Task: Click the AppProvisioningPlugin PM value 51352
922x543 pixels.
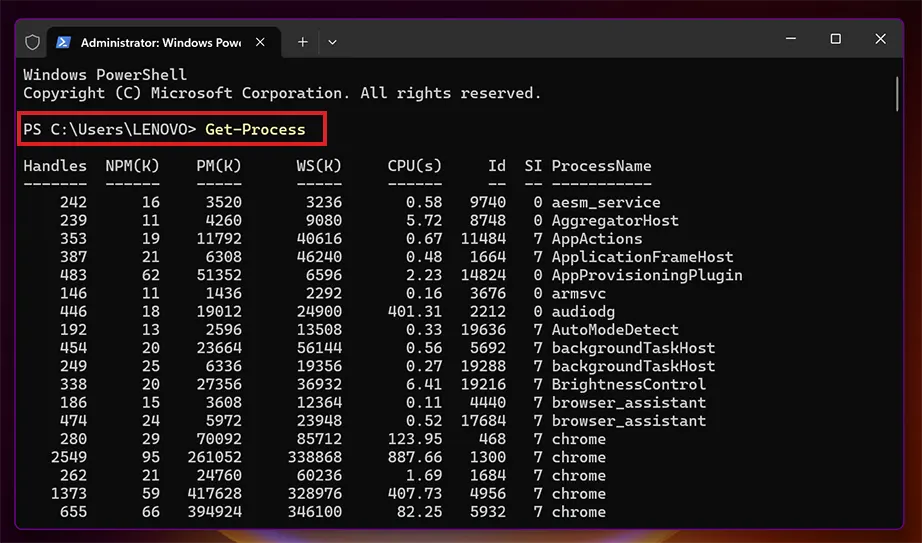Action: pyautogui.click(x=219, y=275)
